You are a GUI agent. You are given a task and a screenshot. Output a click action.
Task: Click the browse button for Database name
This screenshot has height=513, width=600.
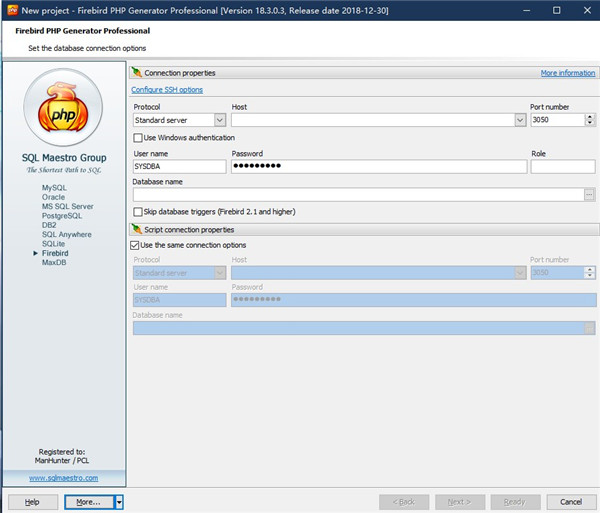pyautogui.click(x=589, y=195)
